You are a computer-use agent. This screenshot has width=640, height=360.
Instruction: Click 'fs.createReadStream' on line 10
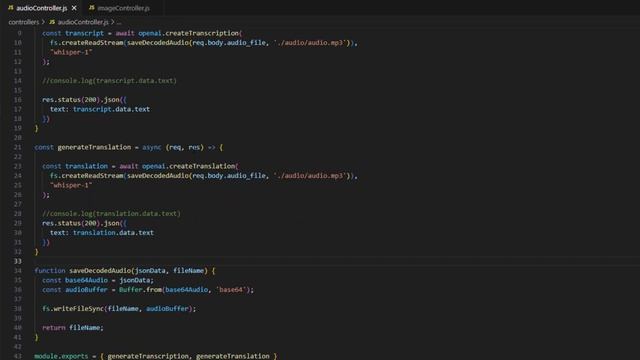(x=87, y=43)
